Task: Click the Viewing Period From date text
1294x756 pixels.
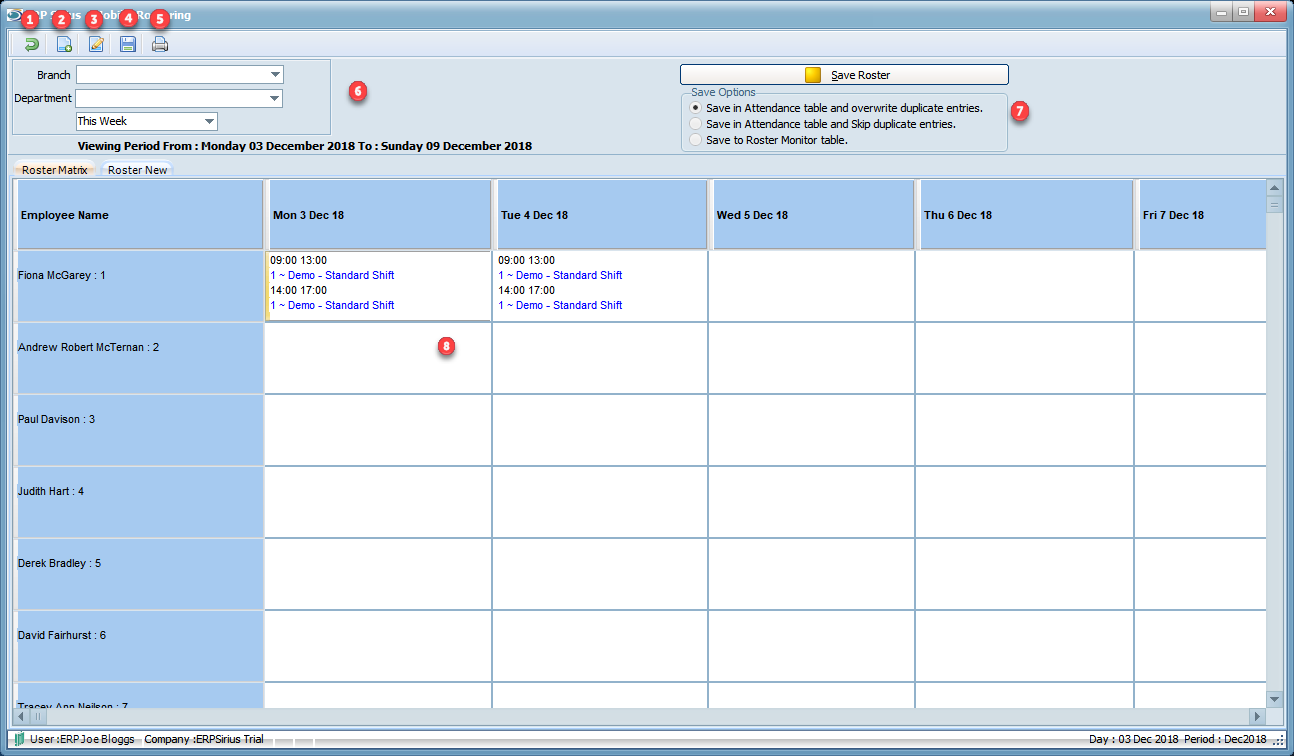Action: [x=304, y=146]
